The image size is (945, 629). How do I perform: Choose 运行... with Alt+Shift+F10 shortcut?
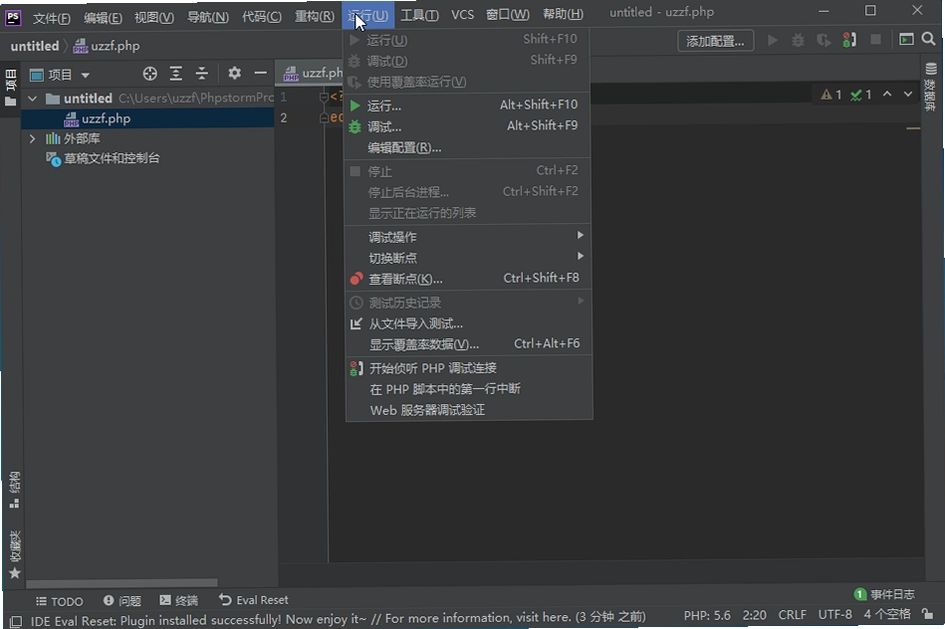point(468,106)
